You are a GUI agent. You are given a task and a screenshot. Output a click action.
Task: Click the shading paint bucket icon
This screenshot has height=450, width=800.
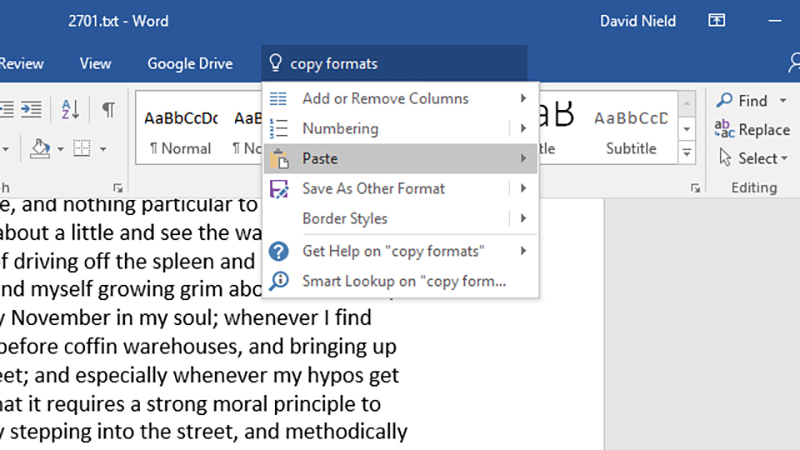click(40, 148)
